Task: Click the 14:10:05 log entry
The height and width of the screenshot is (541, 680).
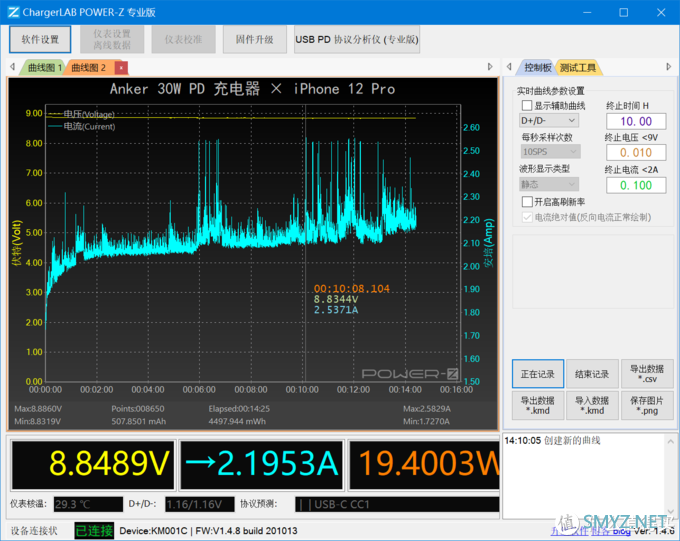Action: 552,441
